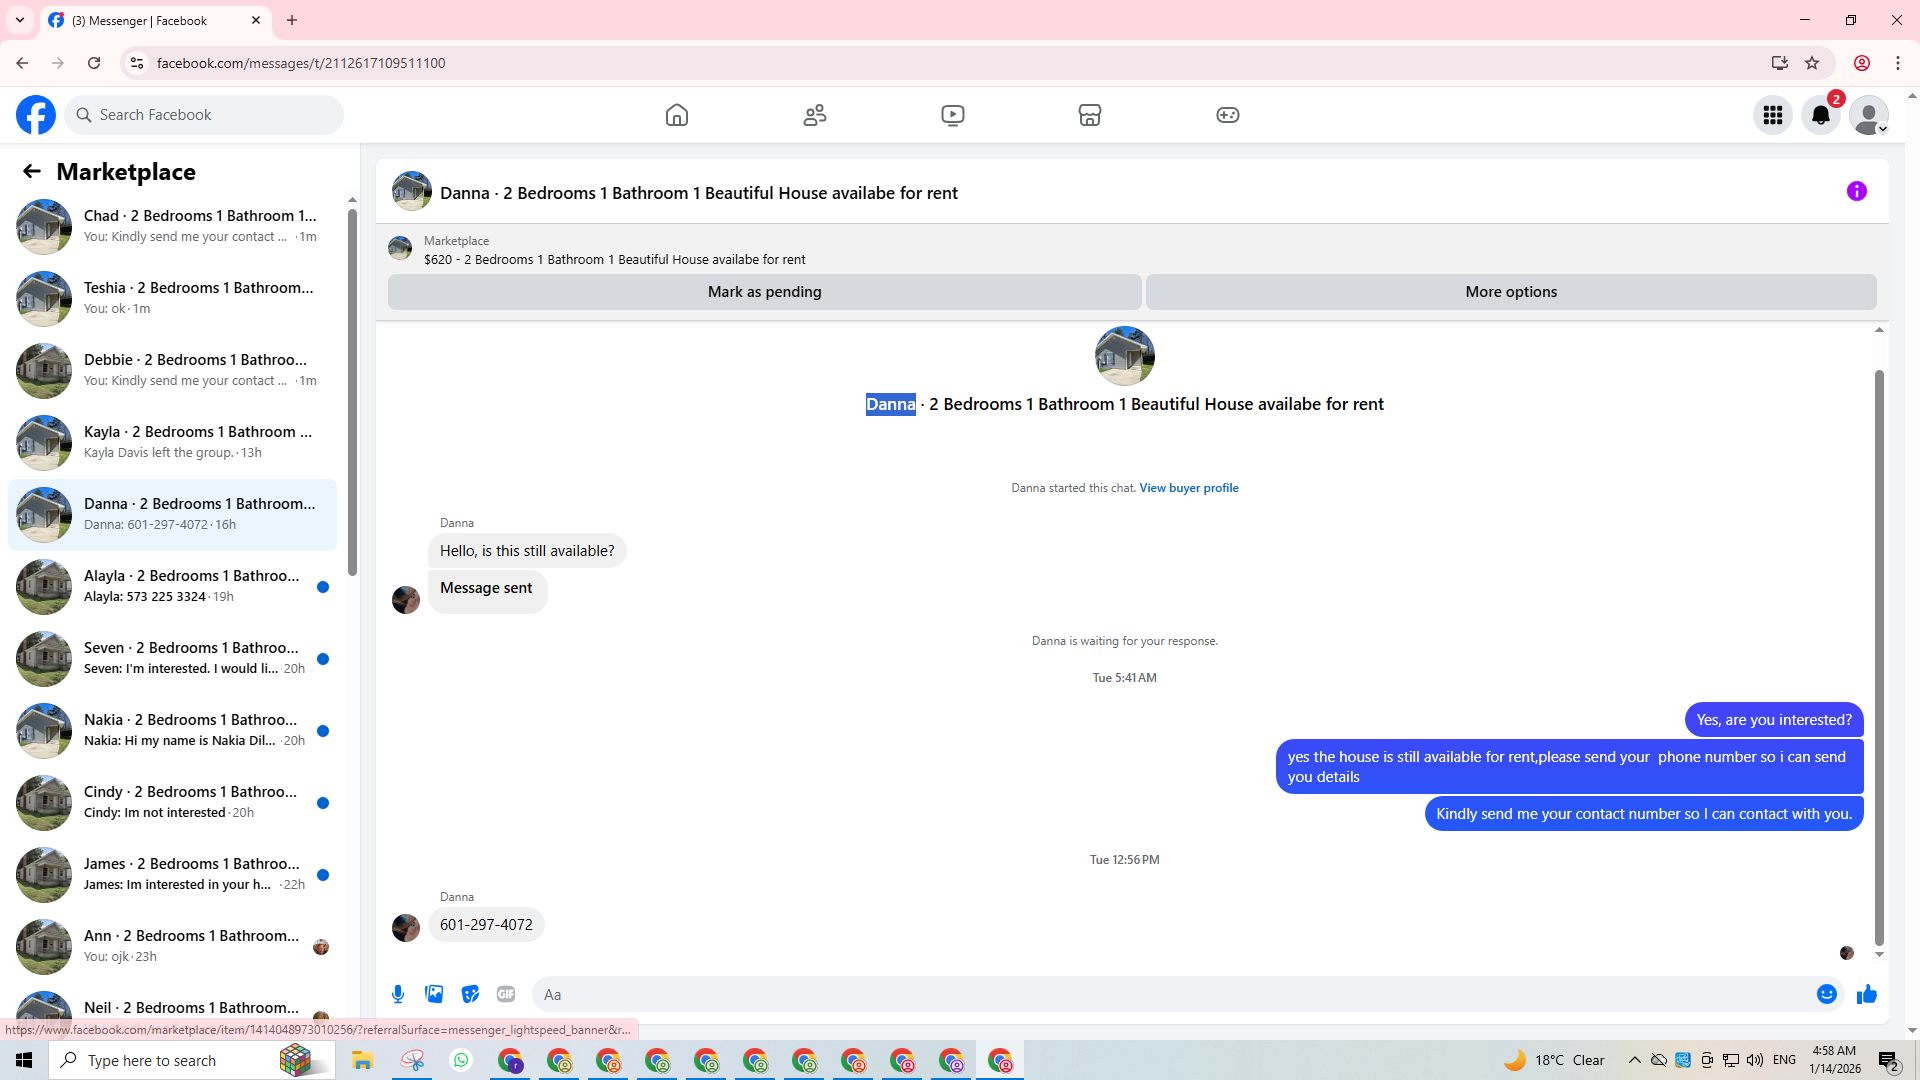Open the GIF picker icon
This screenshot has width=1920, height=1080.
click(x=506, y=994)
